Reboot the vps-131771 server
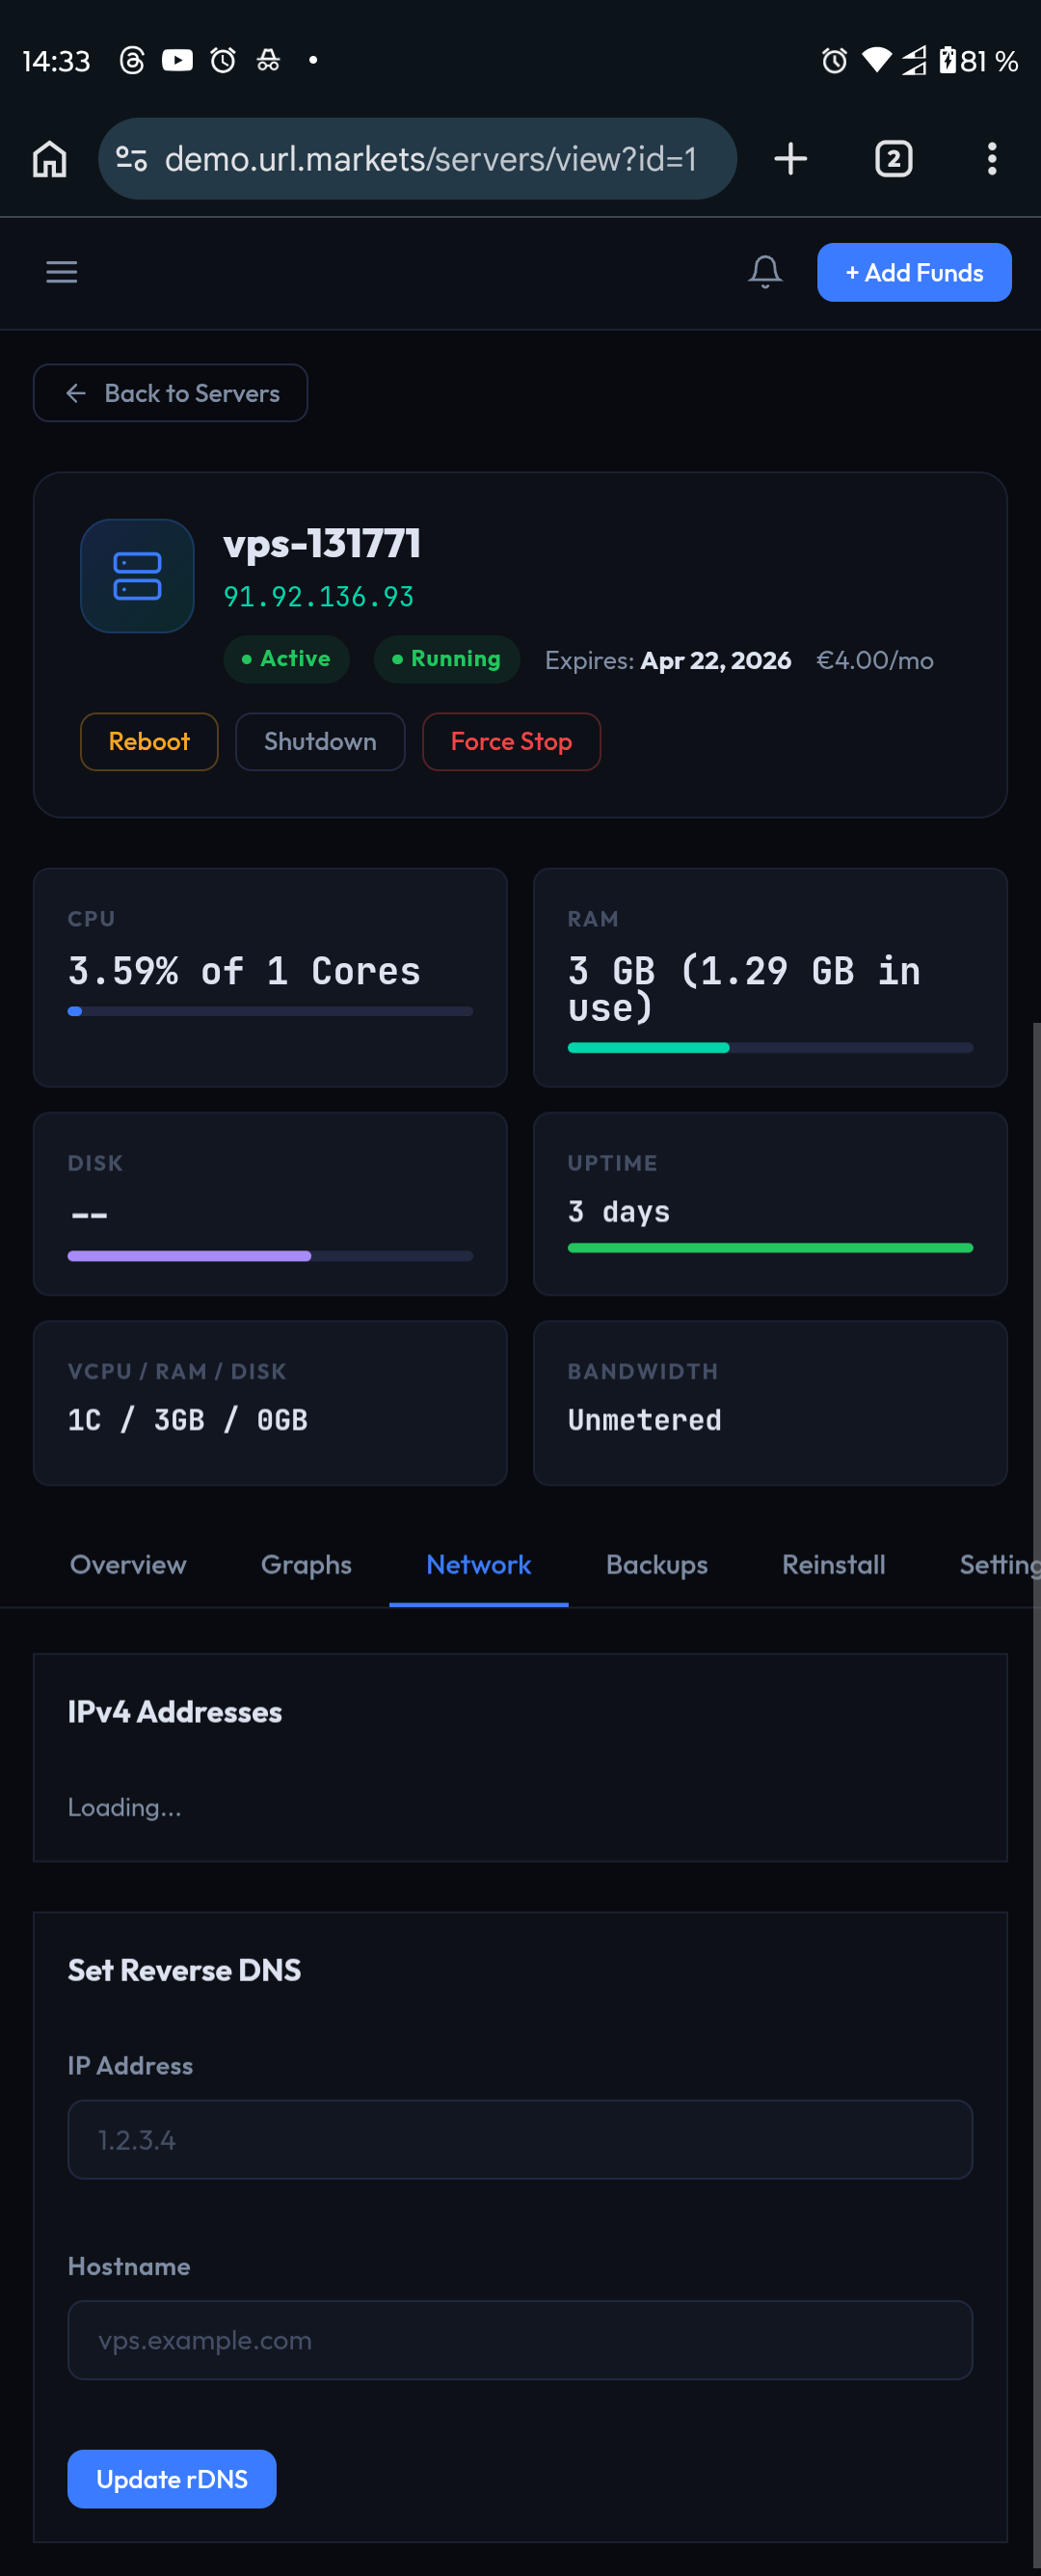Viewport: 1041px width, 2576px height. point(149,742)
